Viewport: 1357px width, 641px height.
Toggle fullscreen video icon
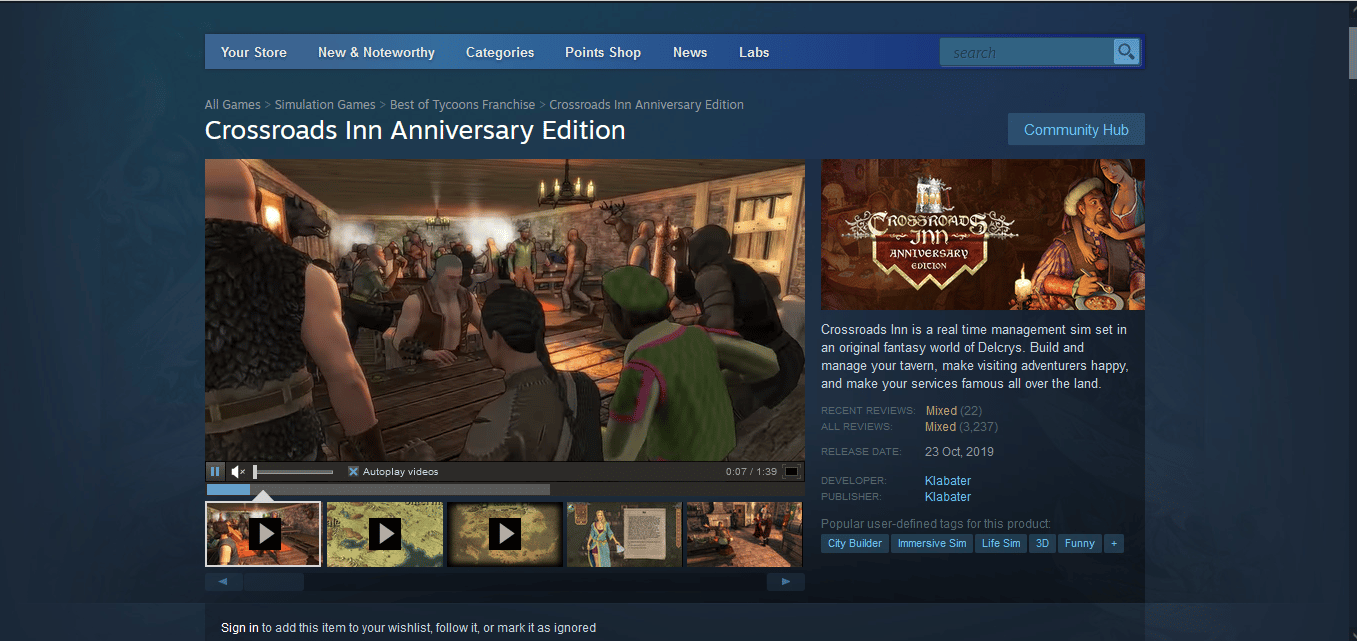(x=791, y=472)
